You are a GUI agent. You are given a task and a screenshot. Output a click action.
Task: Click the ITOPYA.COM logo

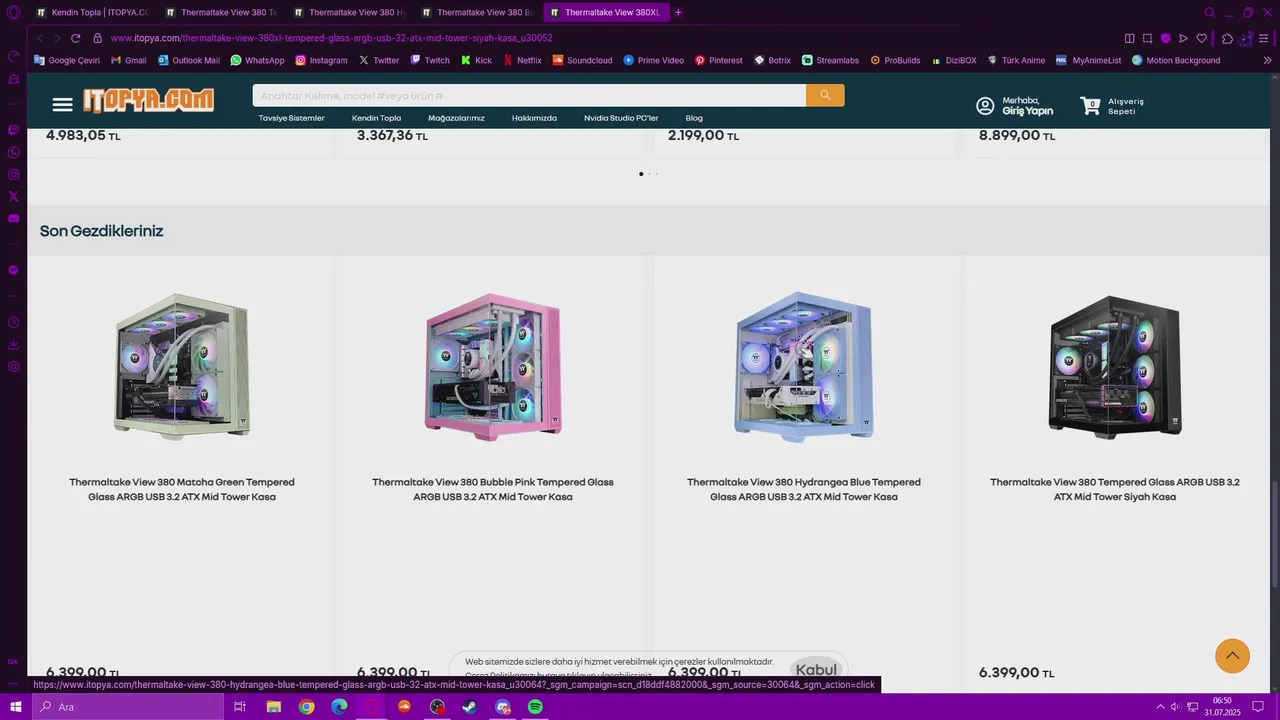pos(148,100)
